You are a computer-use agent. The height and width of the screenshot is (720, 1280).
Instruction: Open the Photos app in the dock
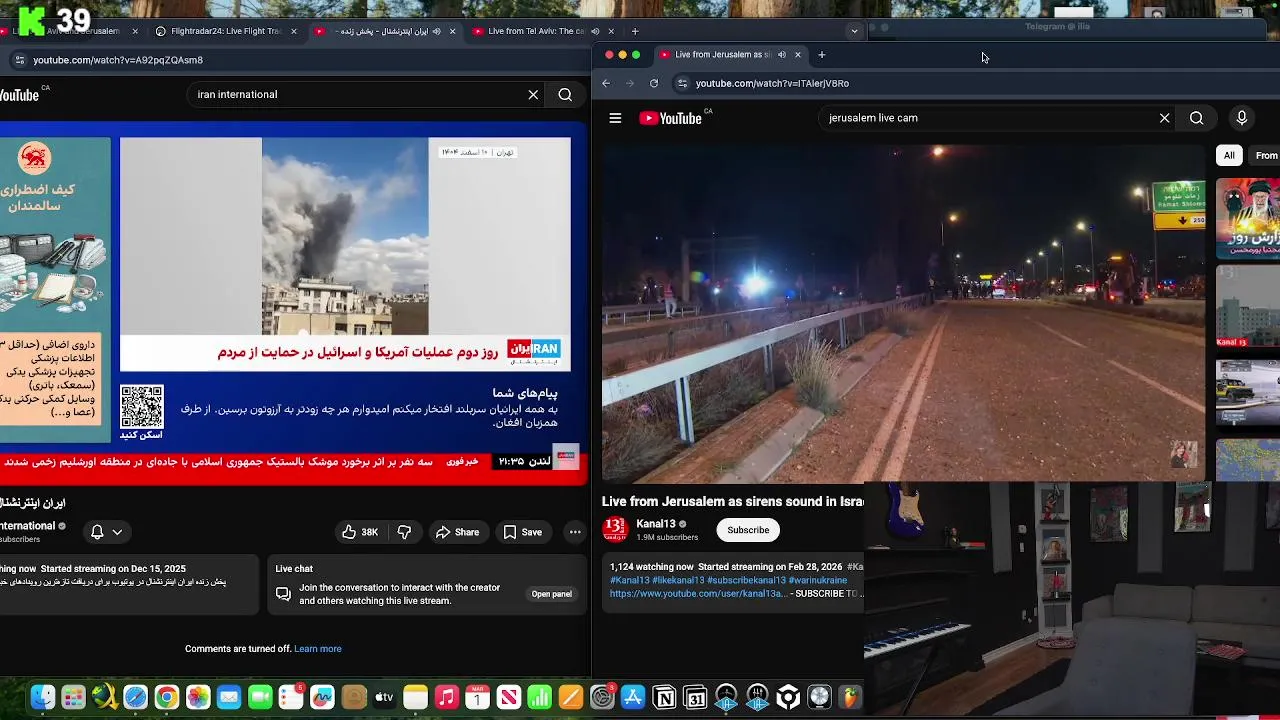pyautogui.click(x=198, y=698)
